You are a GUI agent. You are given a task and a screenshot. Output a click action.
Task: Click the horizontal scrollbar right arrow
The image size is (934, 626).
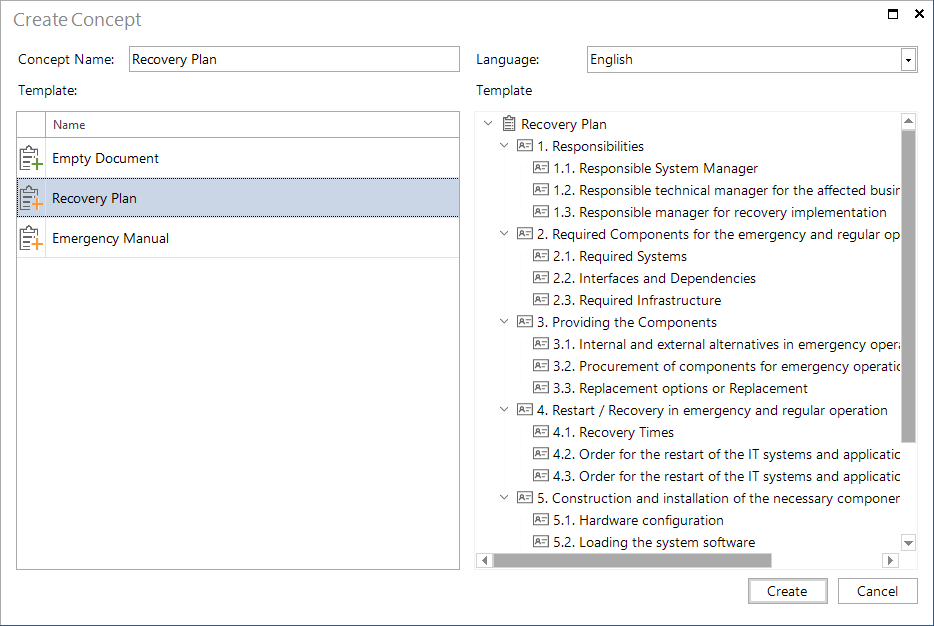pos(891,560)
